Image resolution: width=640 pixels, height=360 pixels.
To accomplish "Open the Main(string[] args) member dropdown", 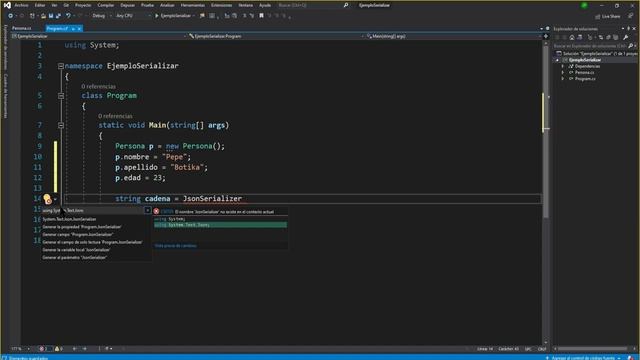I will click(453, 36).
